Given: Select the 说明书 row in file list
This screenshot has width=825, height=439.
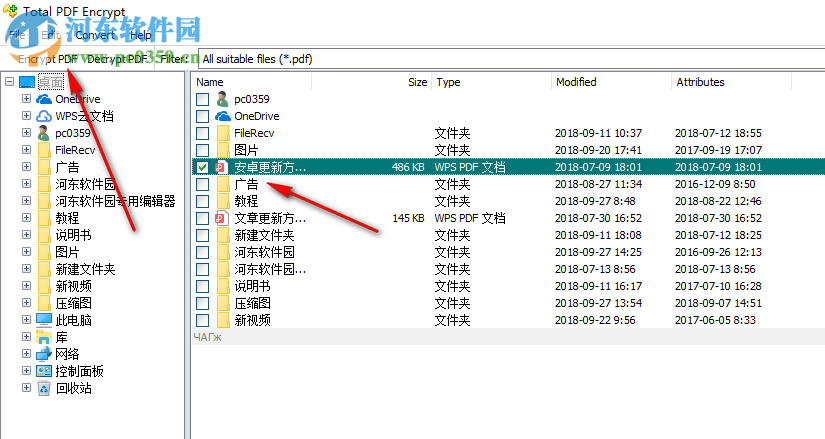Looking at the screenshot, I should (x=508, y=286).
